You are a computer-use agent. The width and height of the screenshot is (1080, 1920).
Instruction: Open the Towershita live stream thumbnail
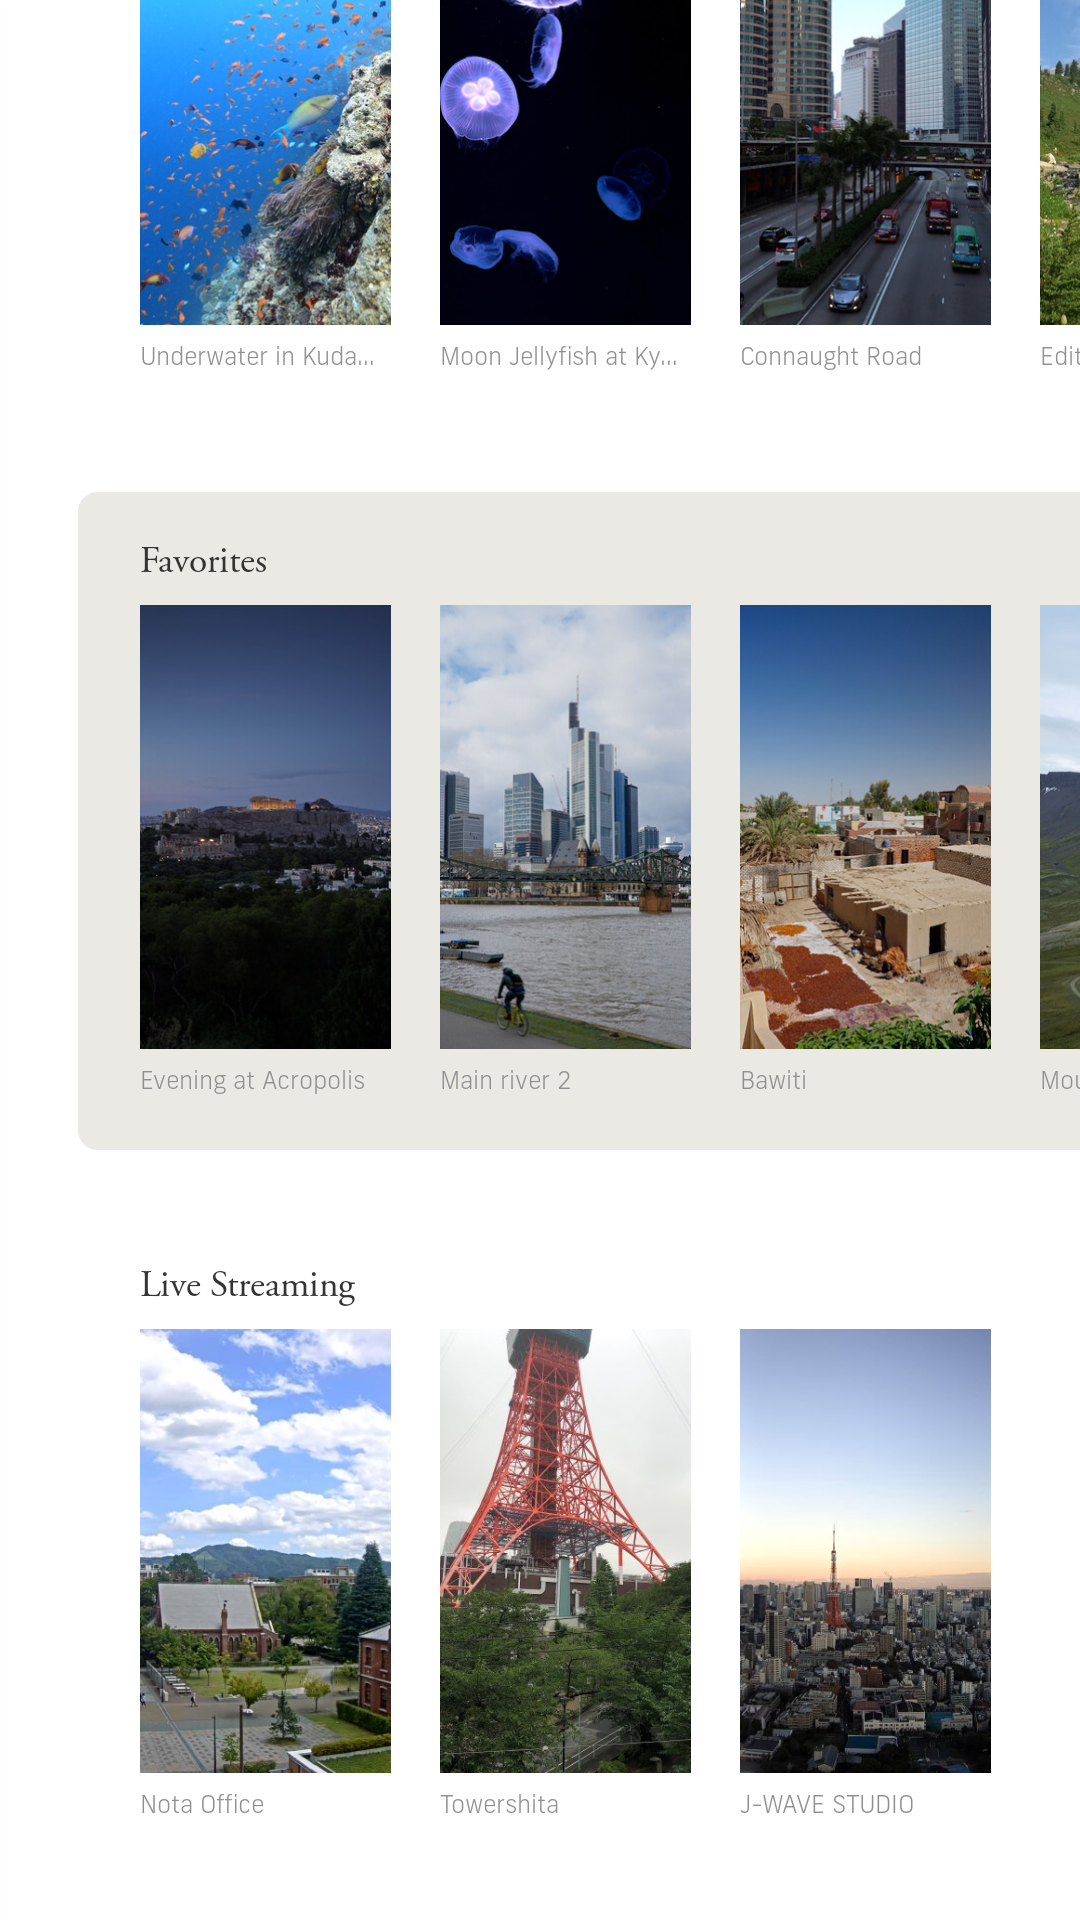[565, 1551]
